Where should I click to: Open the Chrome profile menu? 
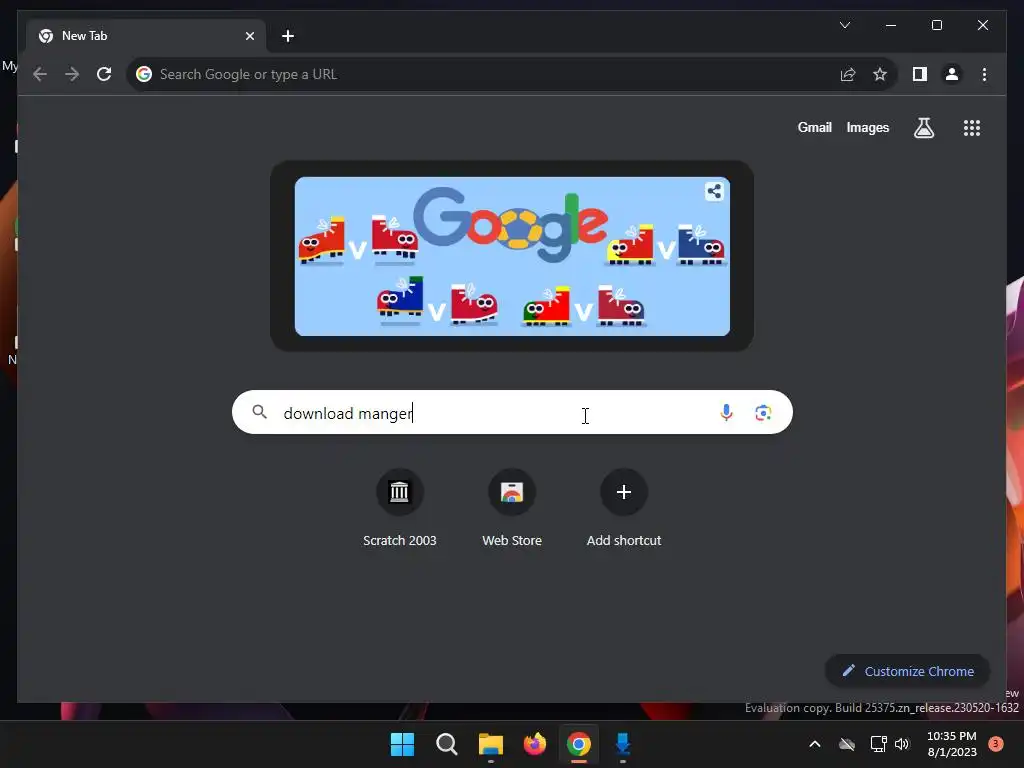pyautogui.click(x=952, y=74)
